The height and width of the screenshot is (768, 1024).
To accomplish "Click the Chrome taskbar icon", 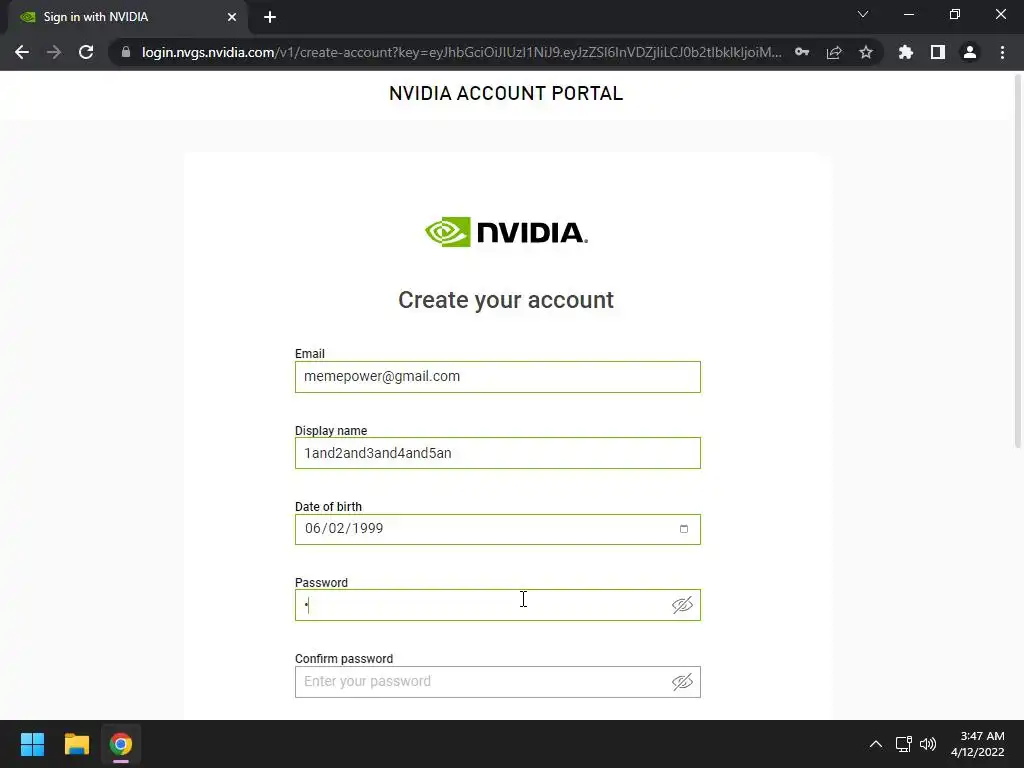I will (x=121, y=744).
